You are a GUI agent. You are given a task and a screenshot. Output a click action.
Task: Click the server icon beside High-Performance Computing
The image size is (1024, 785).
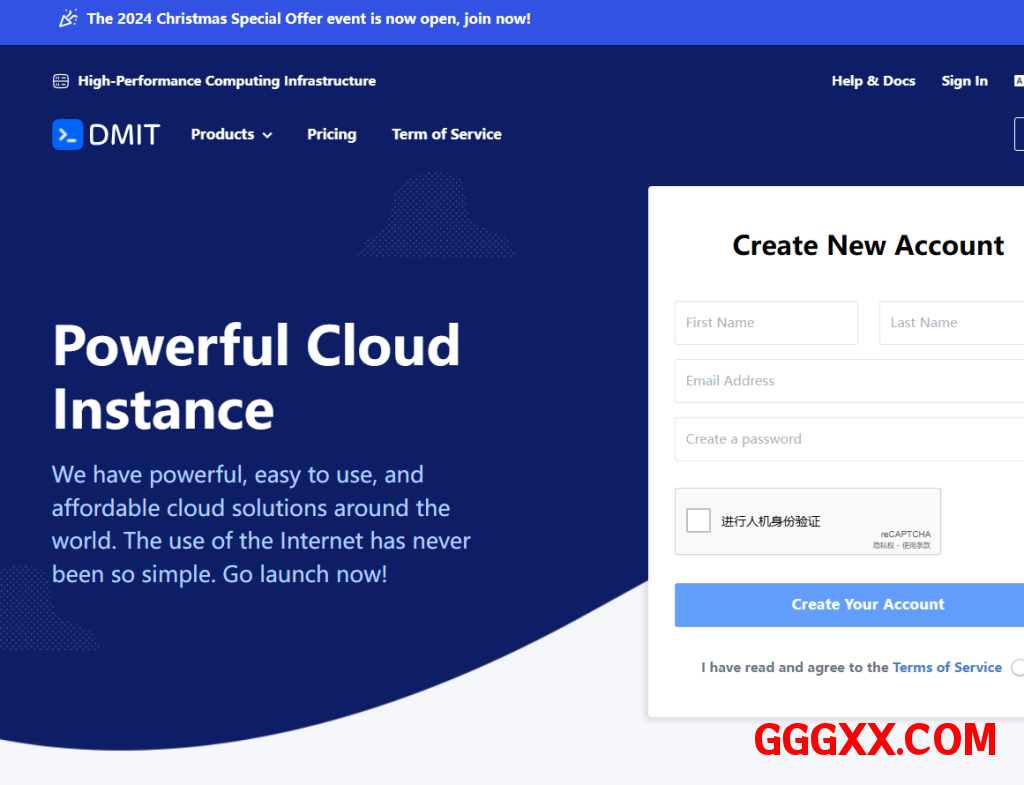coord(61,81)
